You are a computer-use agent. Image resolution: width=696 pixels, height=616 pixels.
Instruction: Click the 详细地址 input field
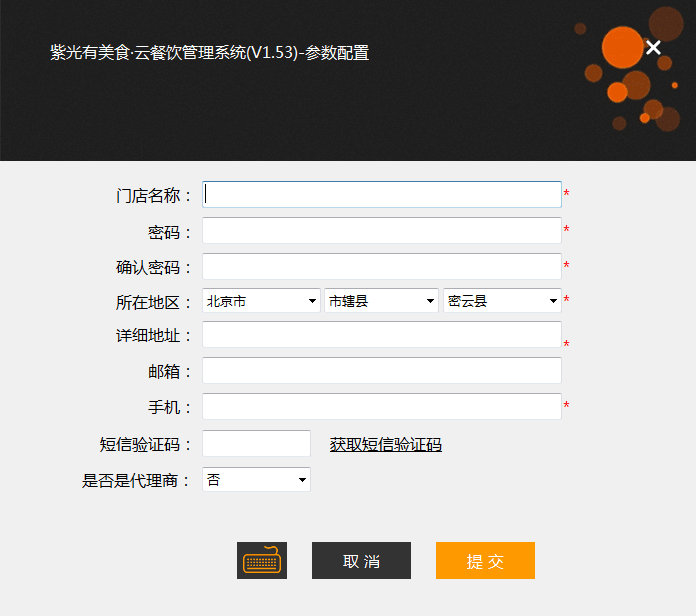381,335
